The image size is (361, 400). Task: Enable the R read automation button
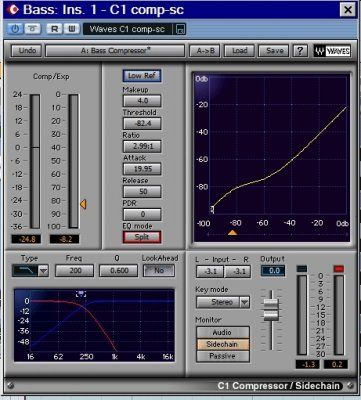[54, 29]
